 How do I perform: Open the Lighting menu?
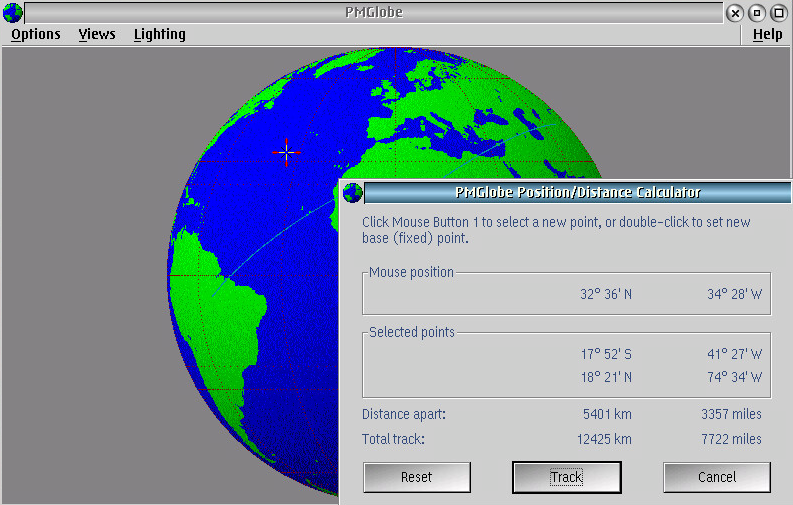click(159, 34)
